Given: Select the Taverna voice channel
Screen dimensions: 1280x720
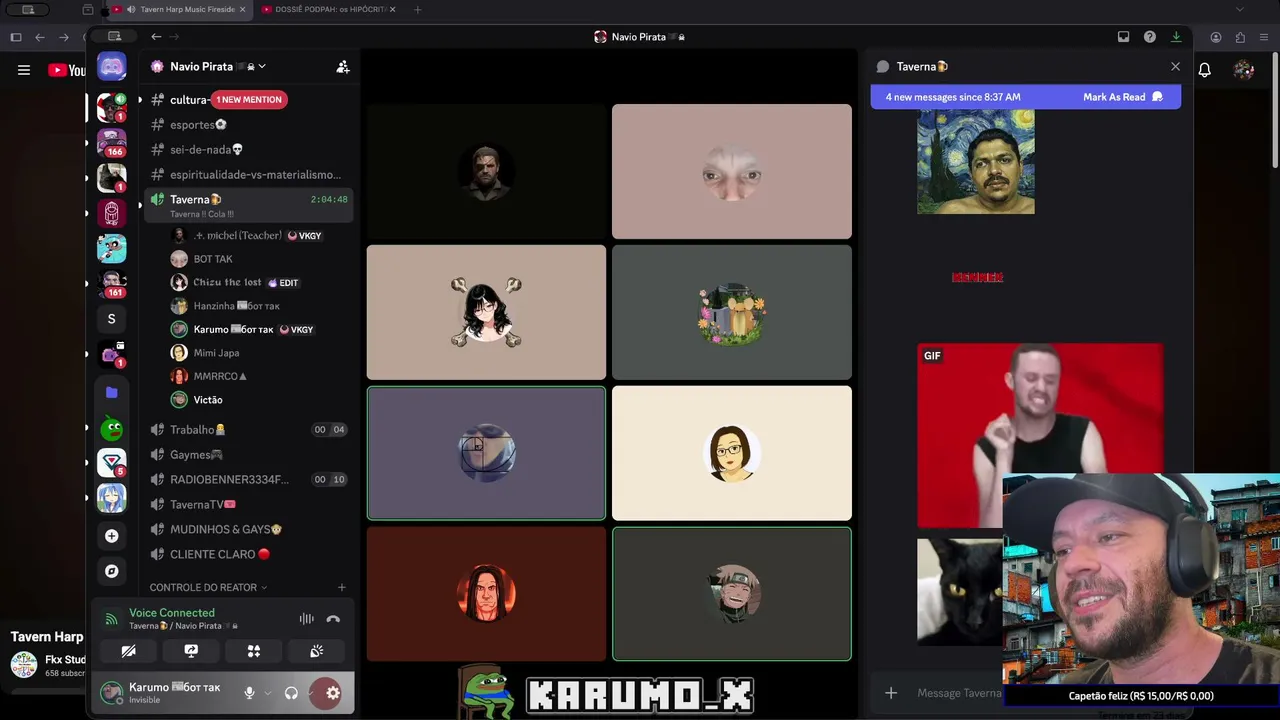Looking at the screenshot, I should pyautogui.click(x=249, y=205).
